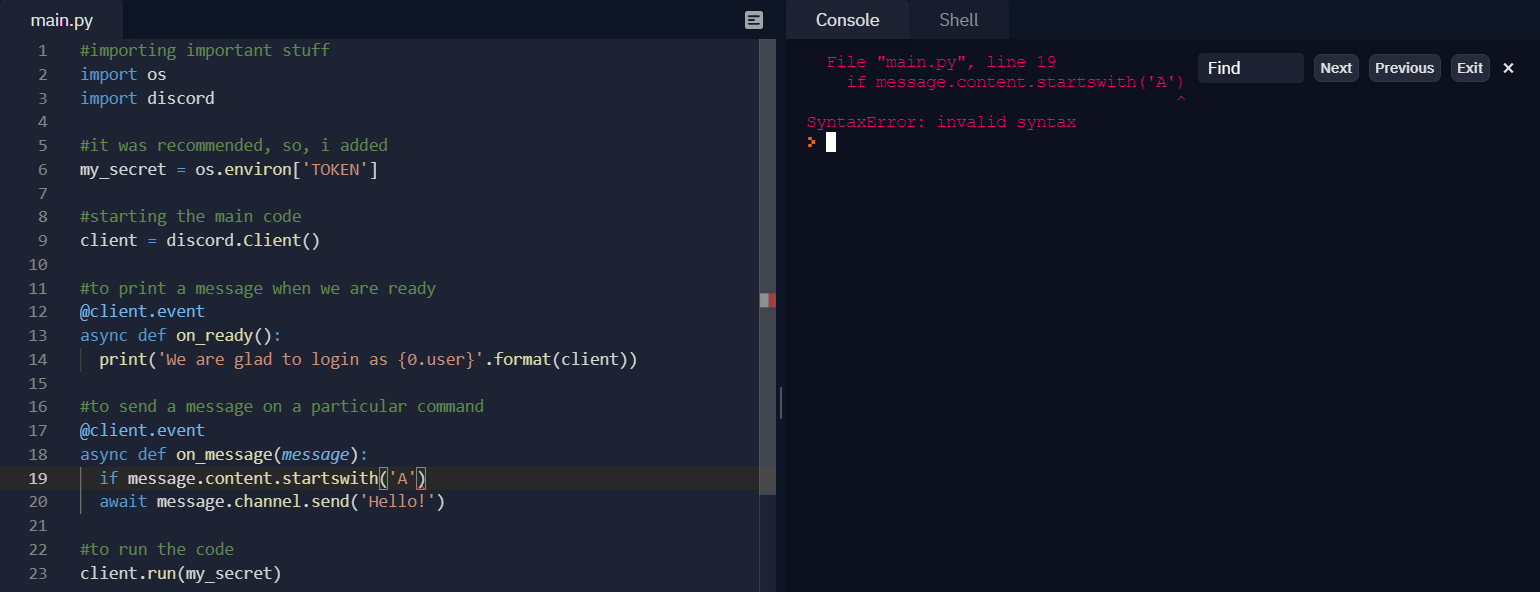Click the 'async def on_ready():' line
The height and width of the screenshot is (592, 1540).
(x=180, y=335)
